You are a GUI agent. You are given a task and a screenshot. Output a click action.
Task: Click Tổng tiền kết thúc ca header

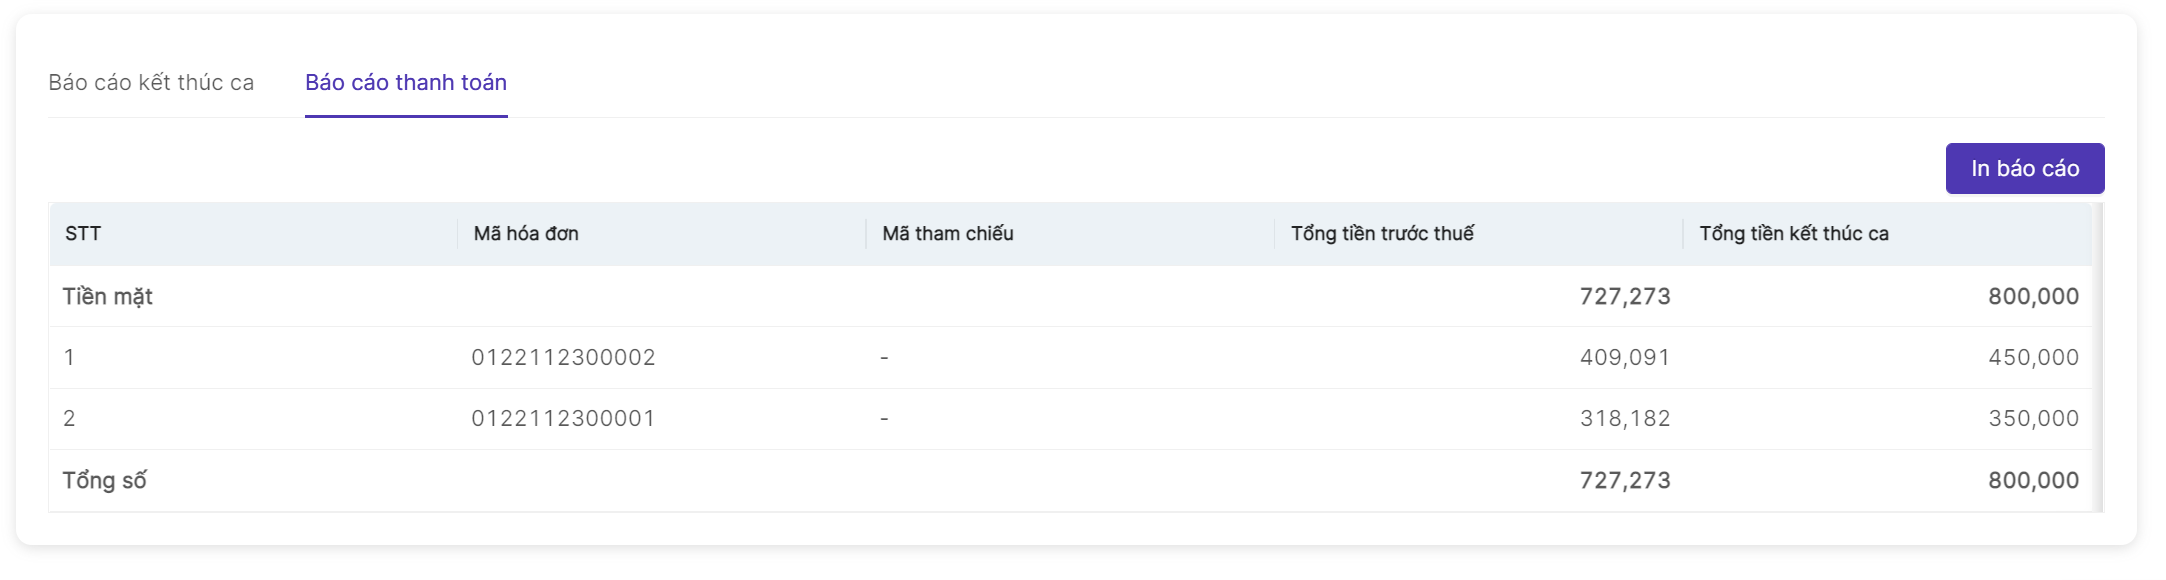[x=1793, y=234]
